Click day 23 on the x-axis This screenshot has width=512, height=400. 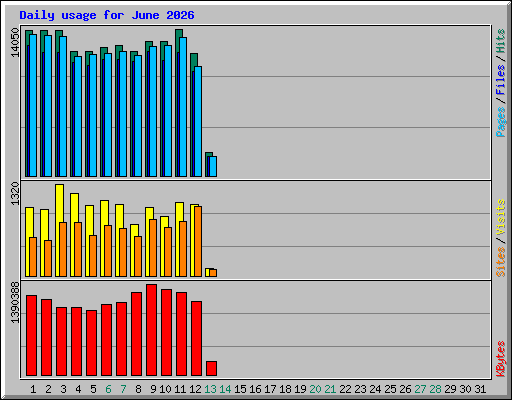click(x=360, y=389)
